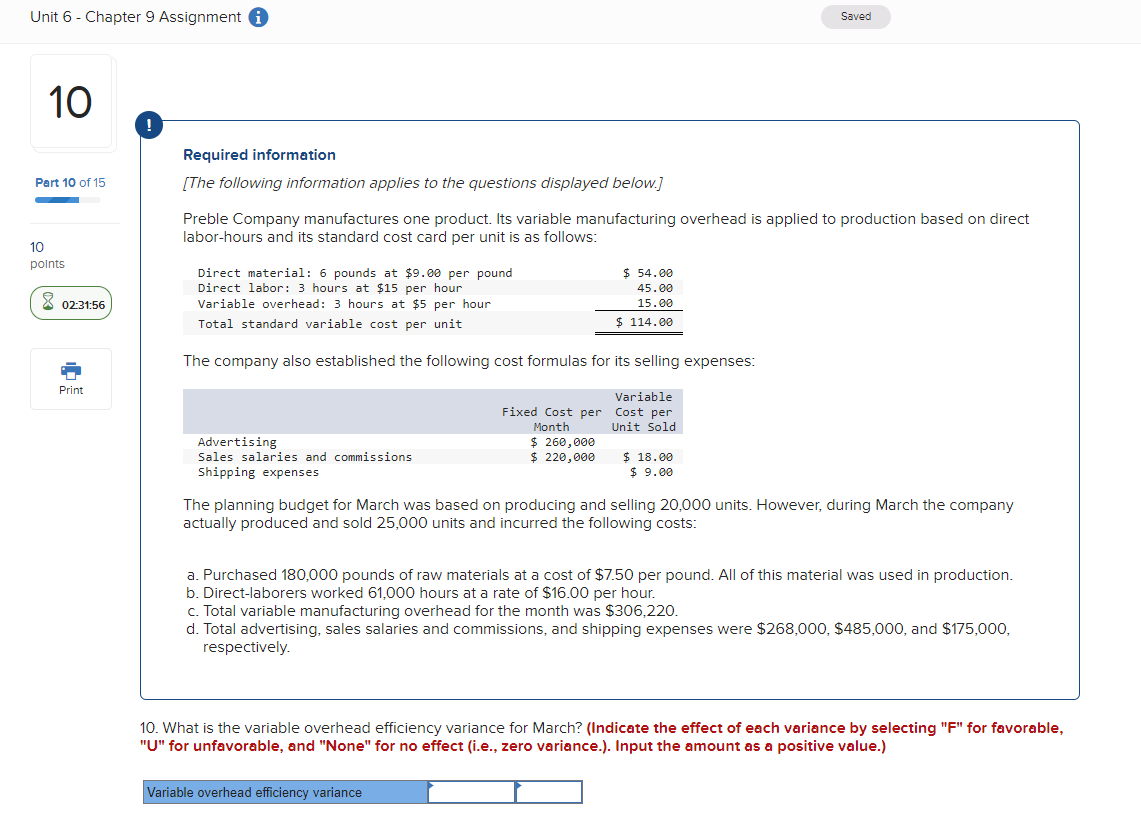Viewport: 1141px width, 838px height.
Task: Click the Variable overhead efficiency variance label
Action: 285,792
